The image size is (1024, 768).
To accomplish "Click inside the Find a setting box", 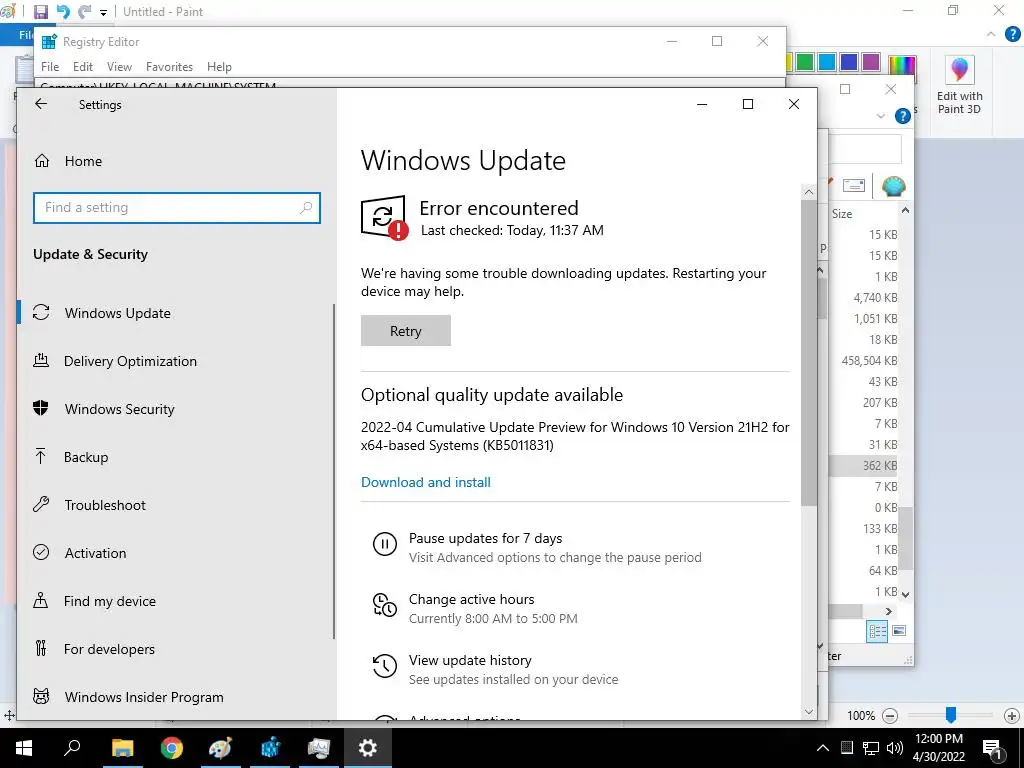I will pyautogui.click(x=176, y=208).
